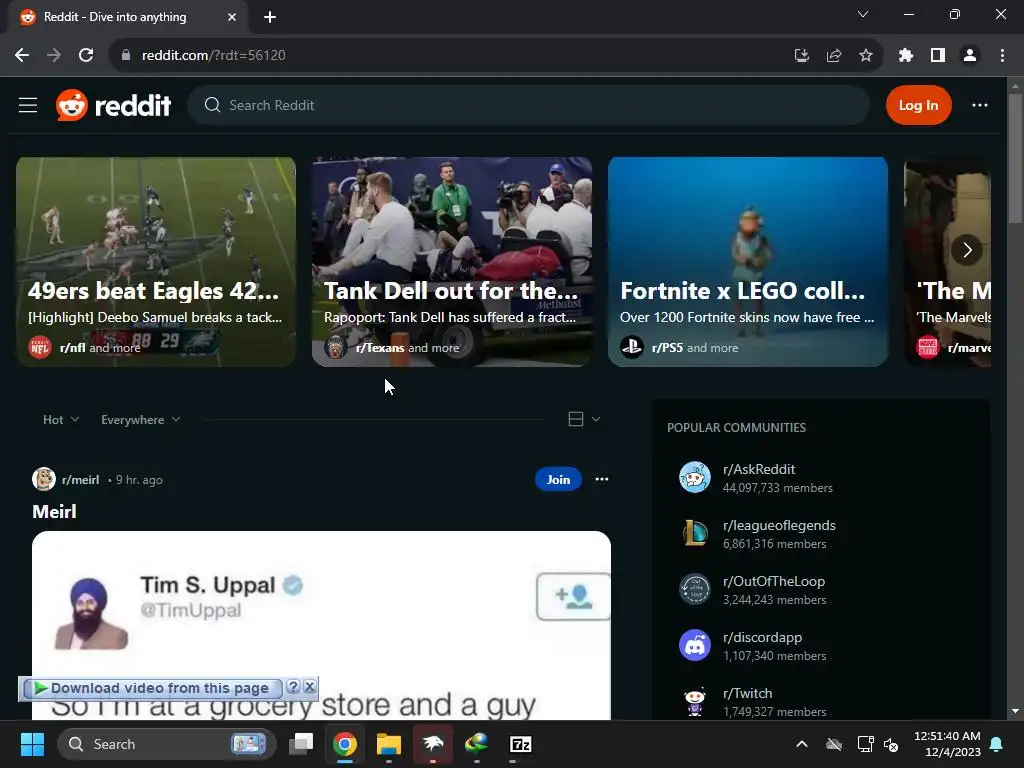The image size is (1024, 768).
Task: Open the Meirl post title
Action: [54, 511]
